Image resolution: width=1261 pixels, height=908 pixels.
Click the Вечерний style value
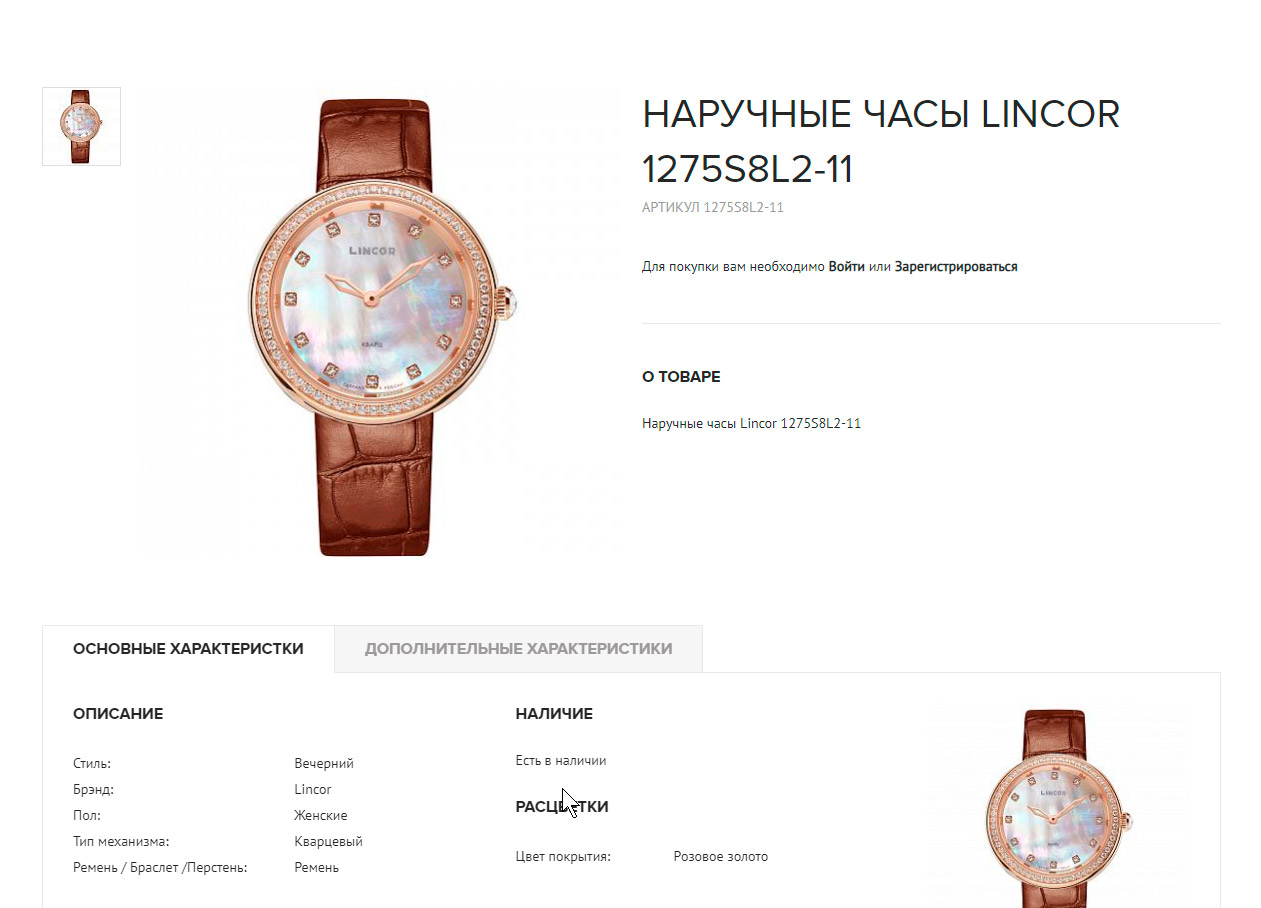324,763
